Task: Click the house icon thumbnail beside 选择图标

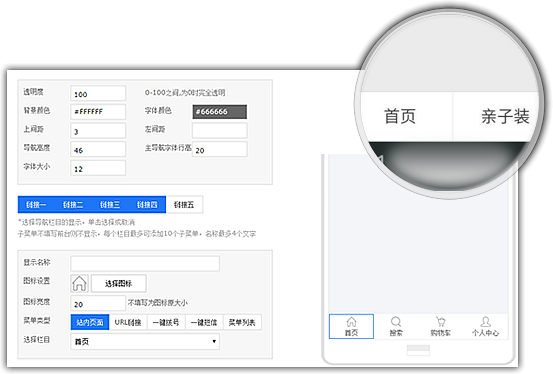Action: [79, 283]
